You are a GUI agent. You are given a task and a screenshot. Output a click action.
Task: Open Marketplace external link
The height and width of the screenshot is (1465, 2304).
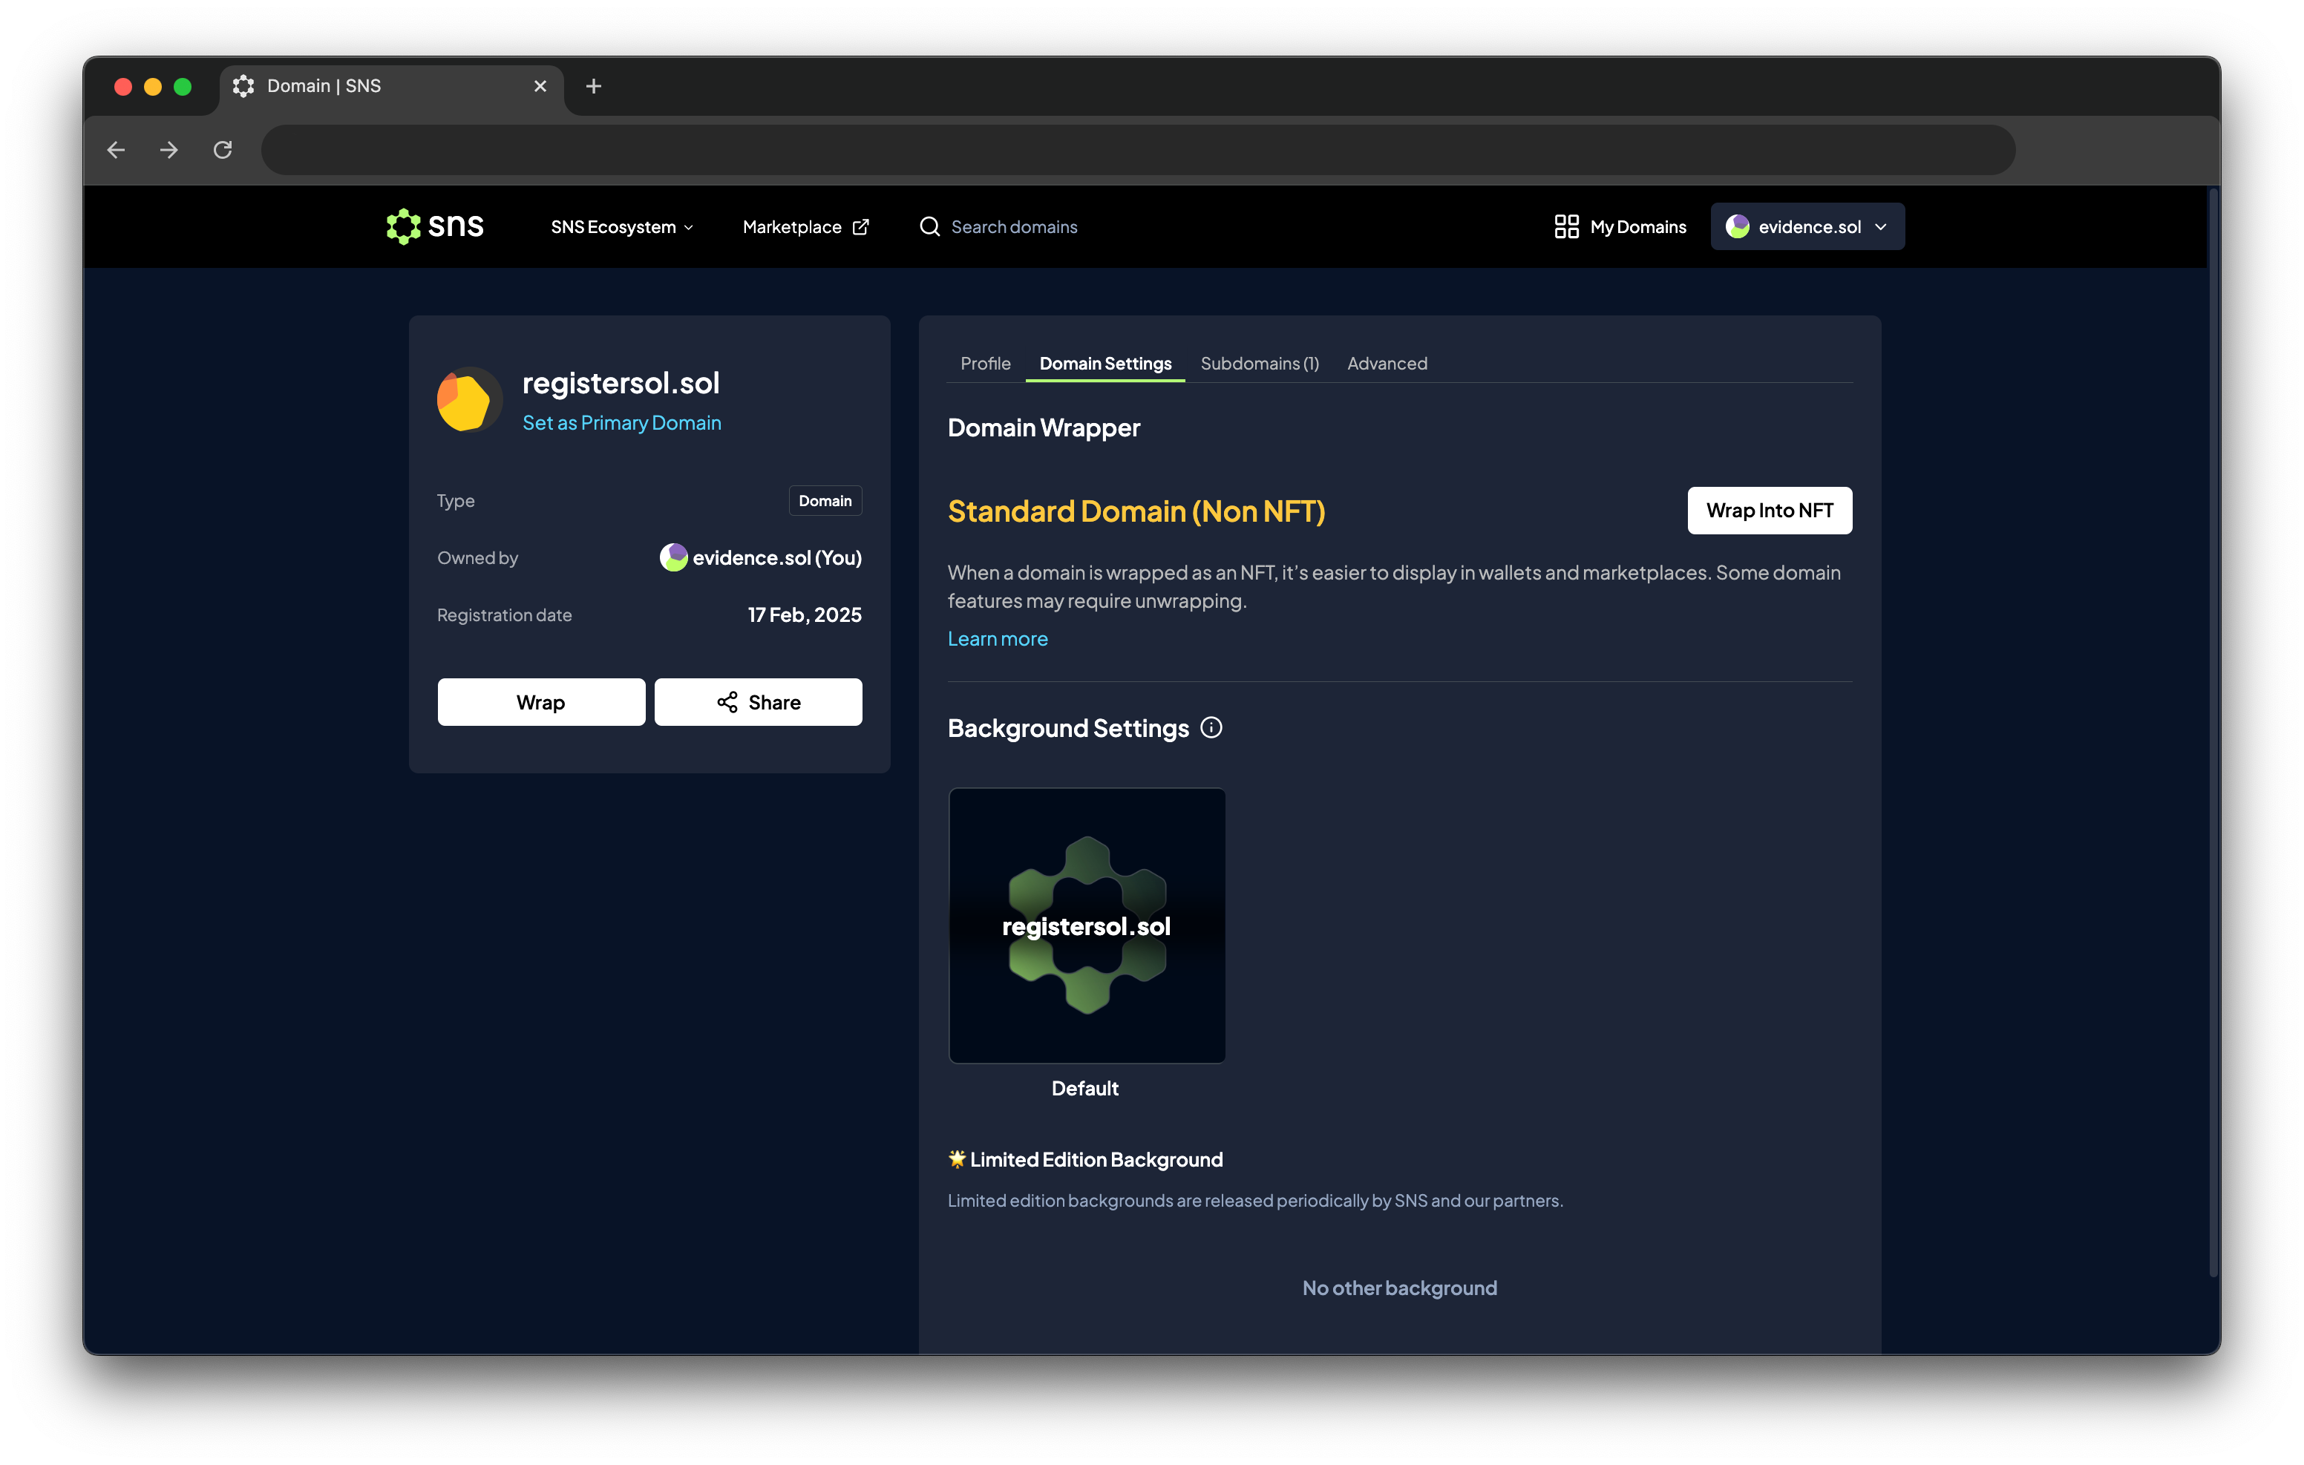pyautogui.click(x=805, y=227)
